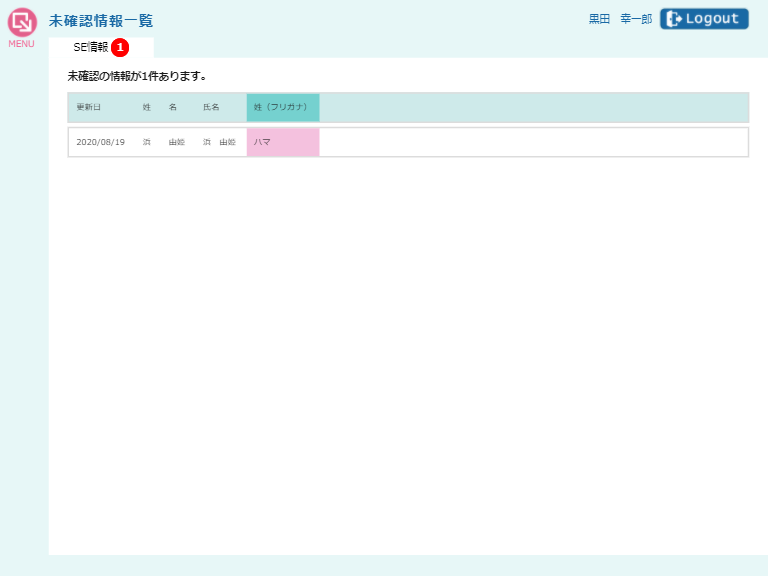Click the 氏名 cell showing 浜 由姫

coord(219,142)
